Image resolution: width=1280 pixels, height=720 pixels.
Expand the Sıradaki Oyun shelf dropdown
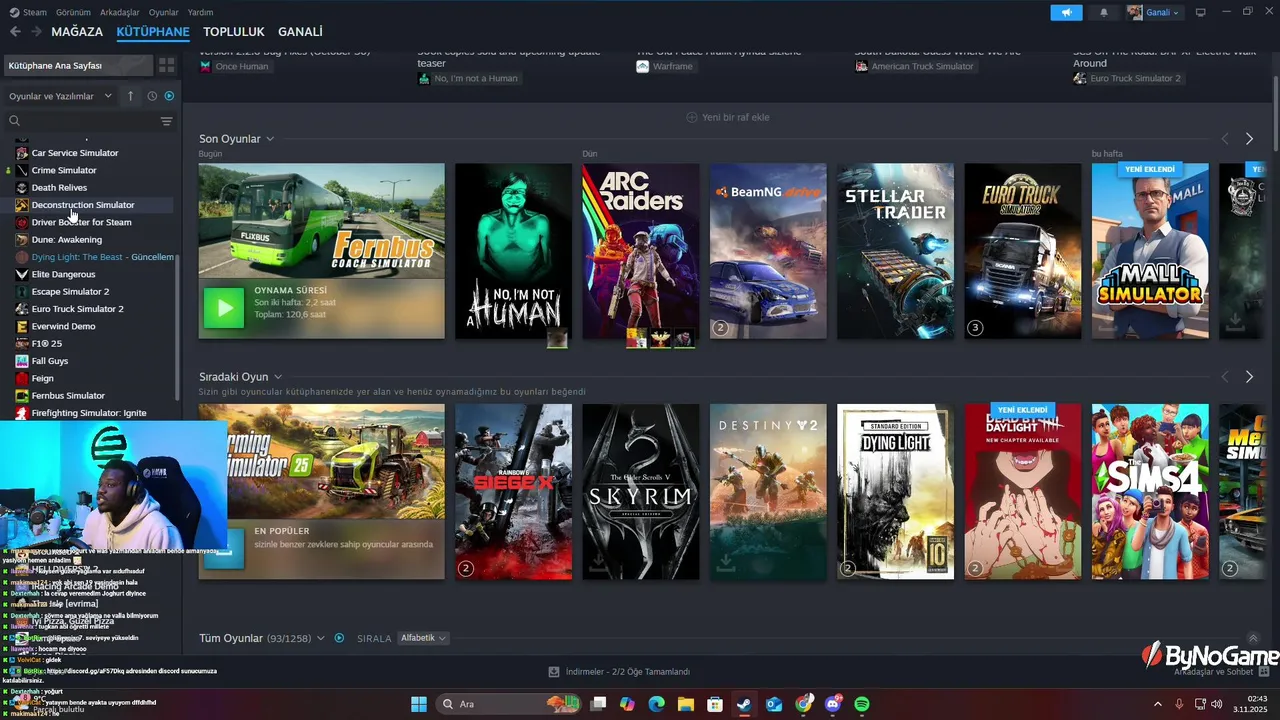[278, 377]
